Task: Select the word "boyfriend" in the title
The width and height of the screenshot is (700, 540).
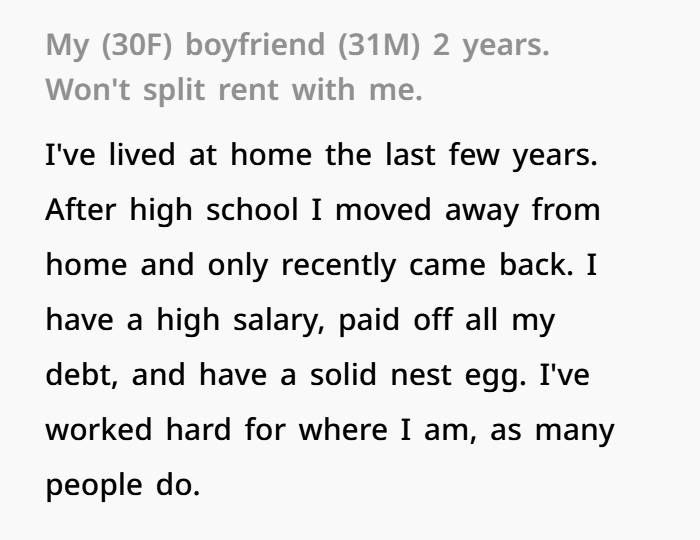Action: pos(255,46)
